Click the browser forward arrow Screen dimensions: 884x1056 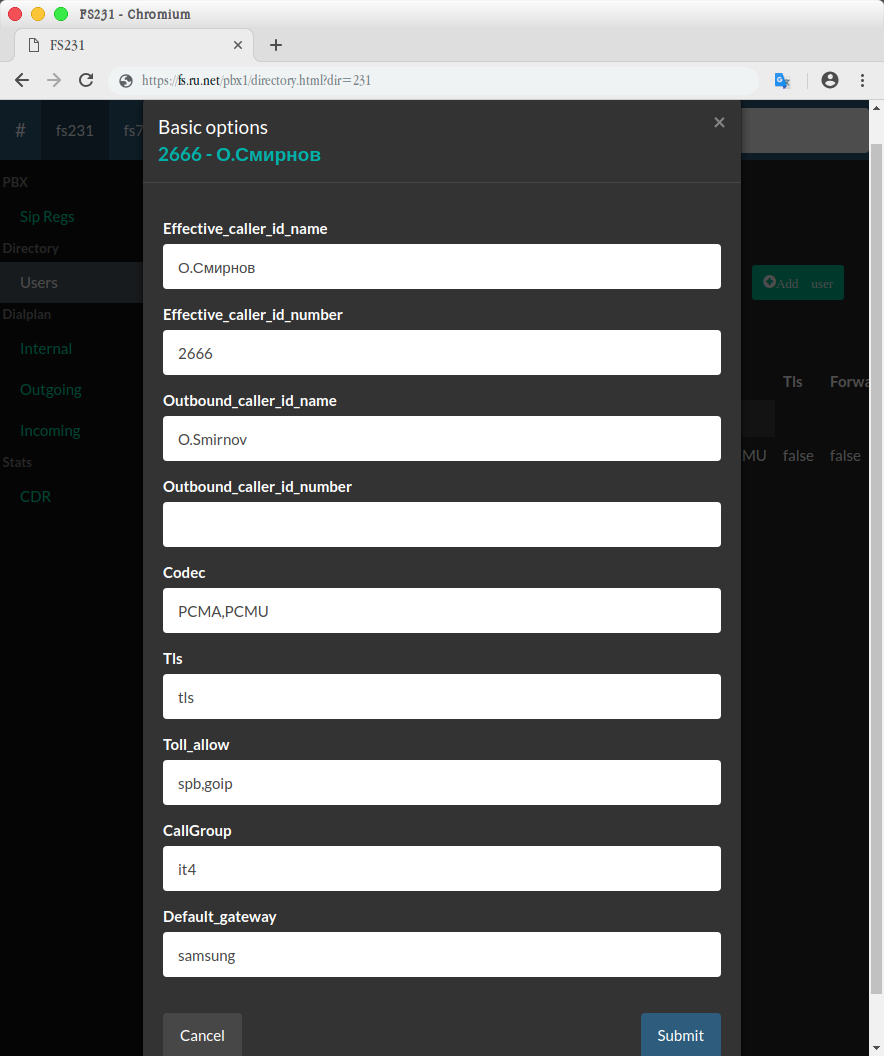click(54, 81)
